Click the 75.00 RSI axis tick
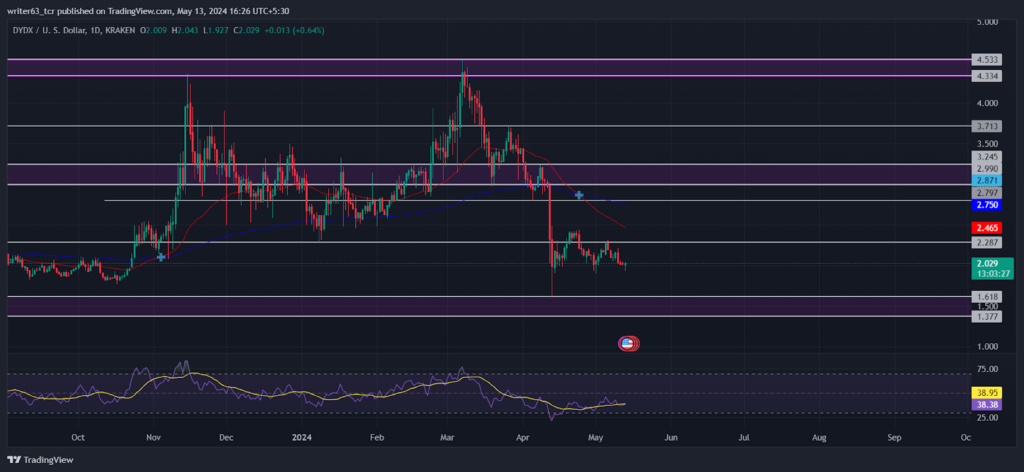1024x472 pixels. [x=987, y=369]
